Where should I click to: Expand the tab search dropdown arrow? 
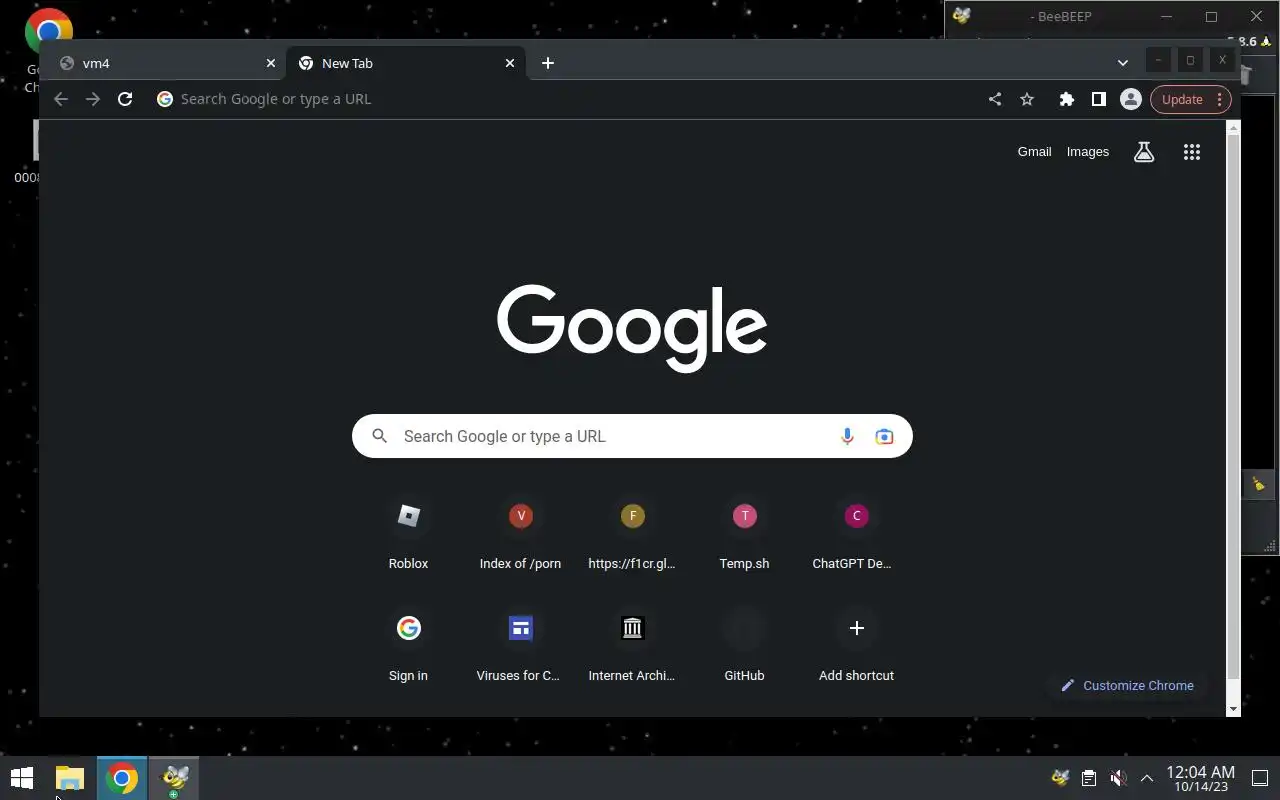click(x=1122, y=63)
